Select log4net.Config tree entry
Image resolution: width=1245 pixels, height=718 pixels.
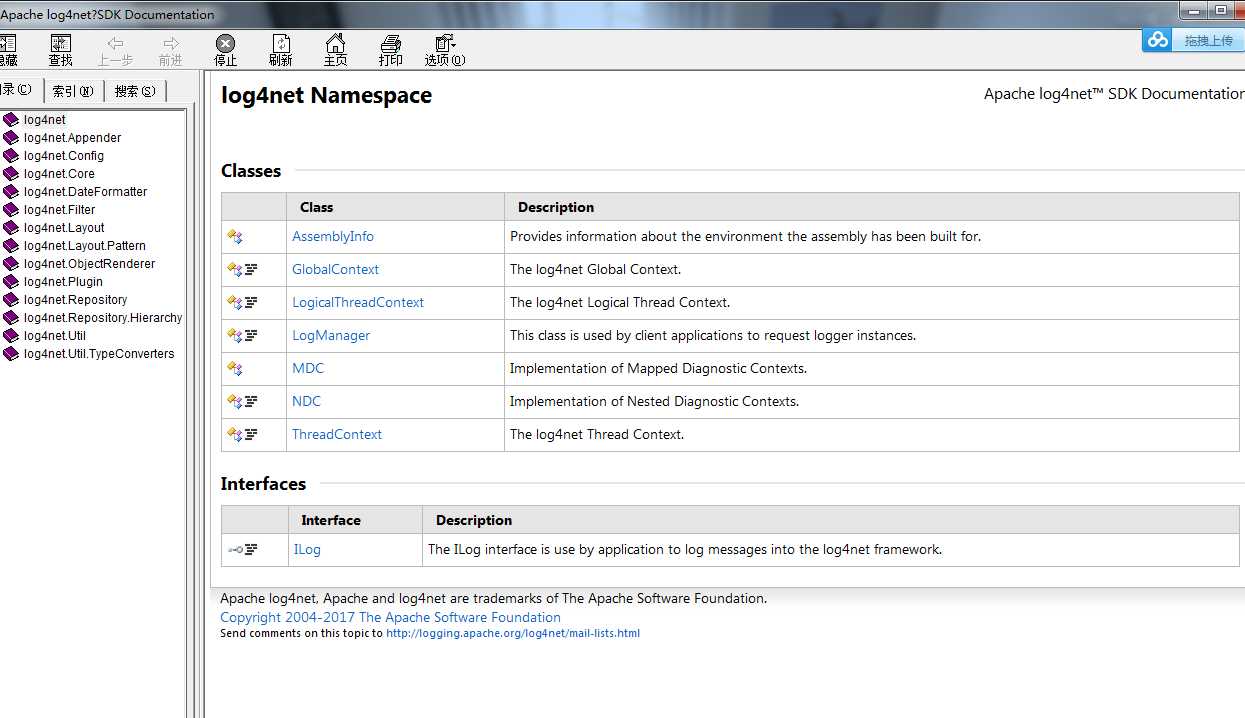coord(64,156)
